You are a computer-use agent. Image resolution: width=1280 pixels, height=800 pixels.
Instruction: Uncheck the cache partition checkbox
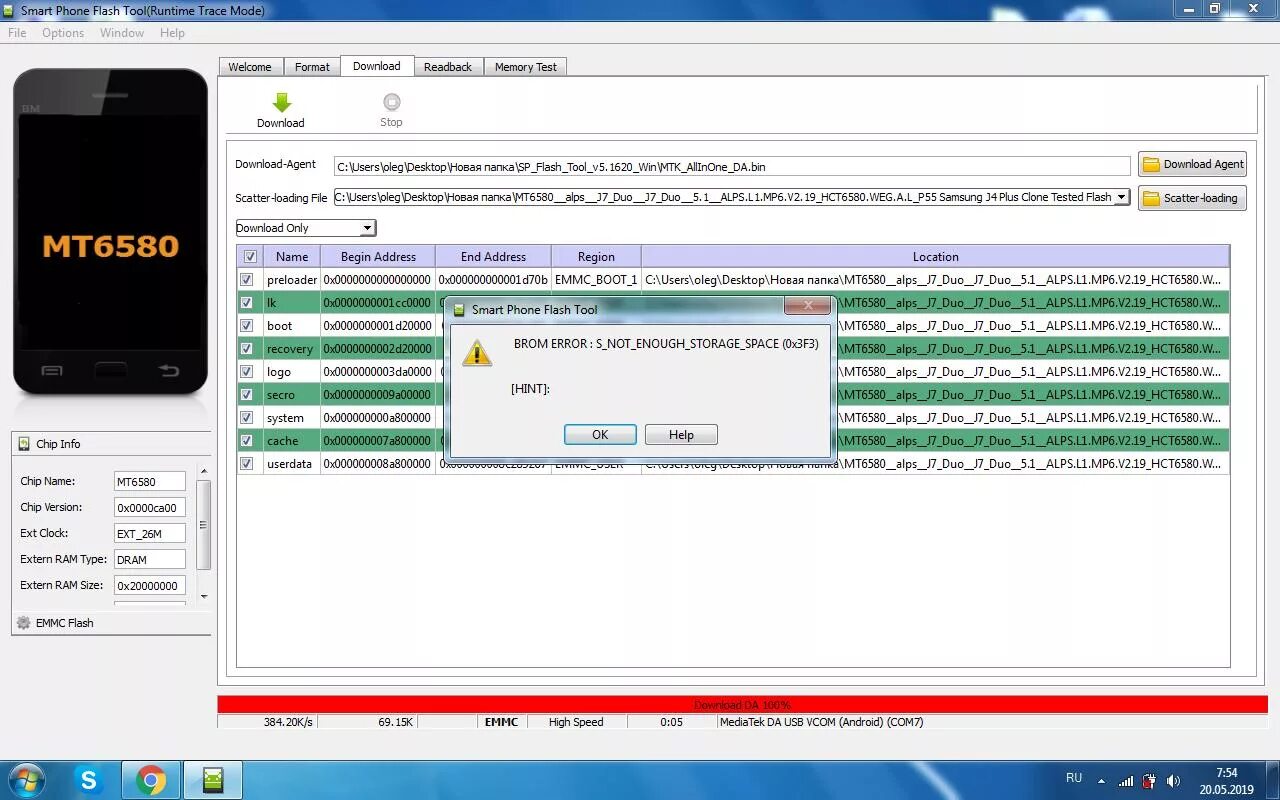click(247, 441)
